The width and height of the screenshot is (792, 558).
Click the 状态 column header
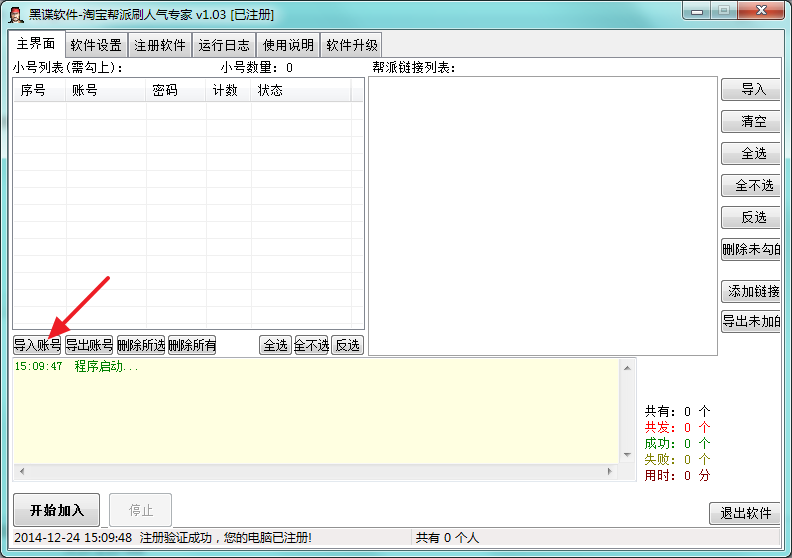pos(301,90)
